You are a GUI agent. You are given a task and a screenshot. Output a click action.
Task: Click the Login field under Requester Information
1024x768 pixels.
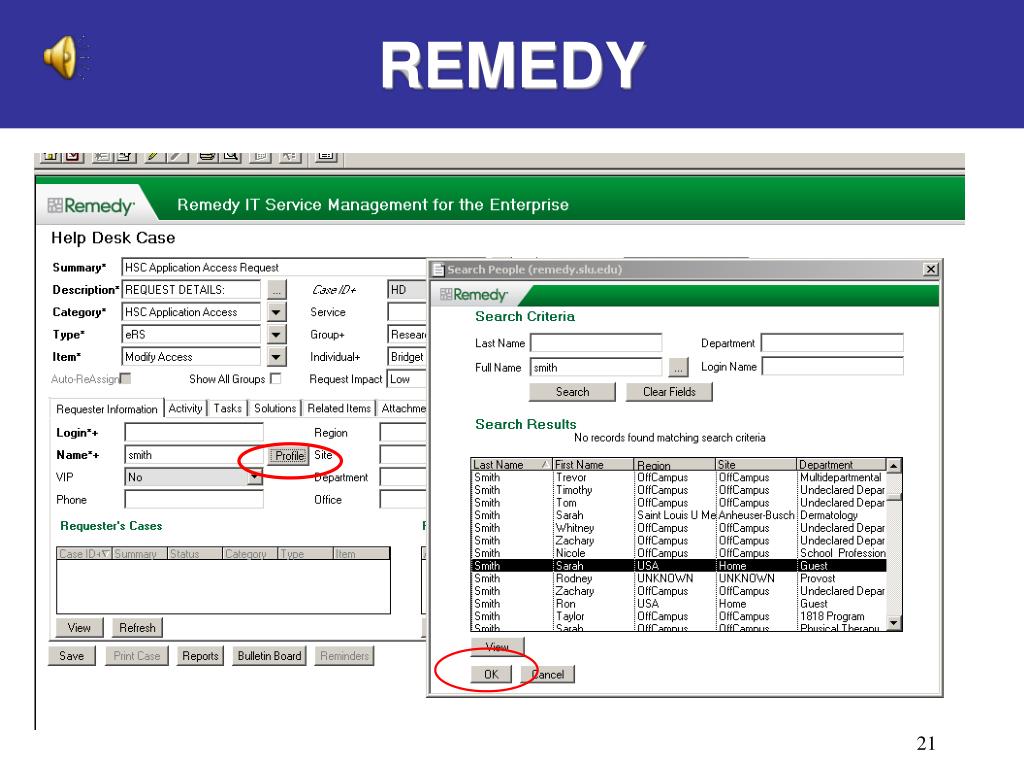coord(194,432)
